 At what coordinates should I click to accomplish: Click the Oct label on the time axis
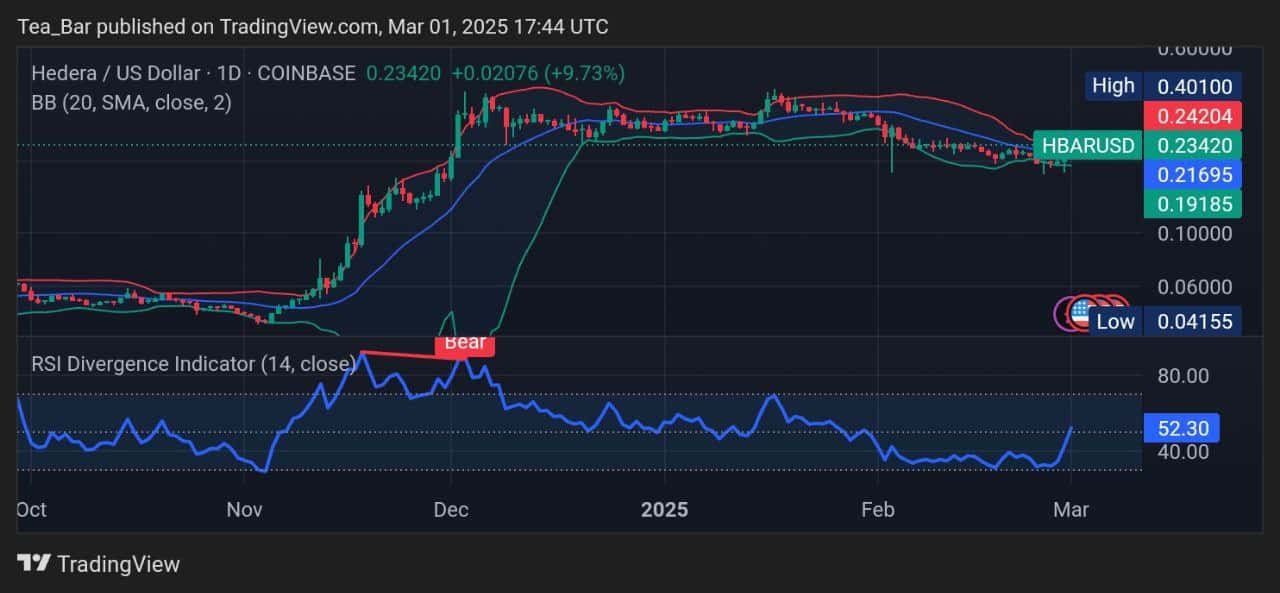[x=30, y=509]
